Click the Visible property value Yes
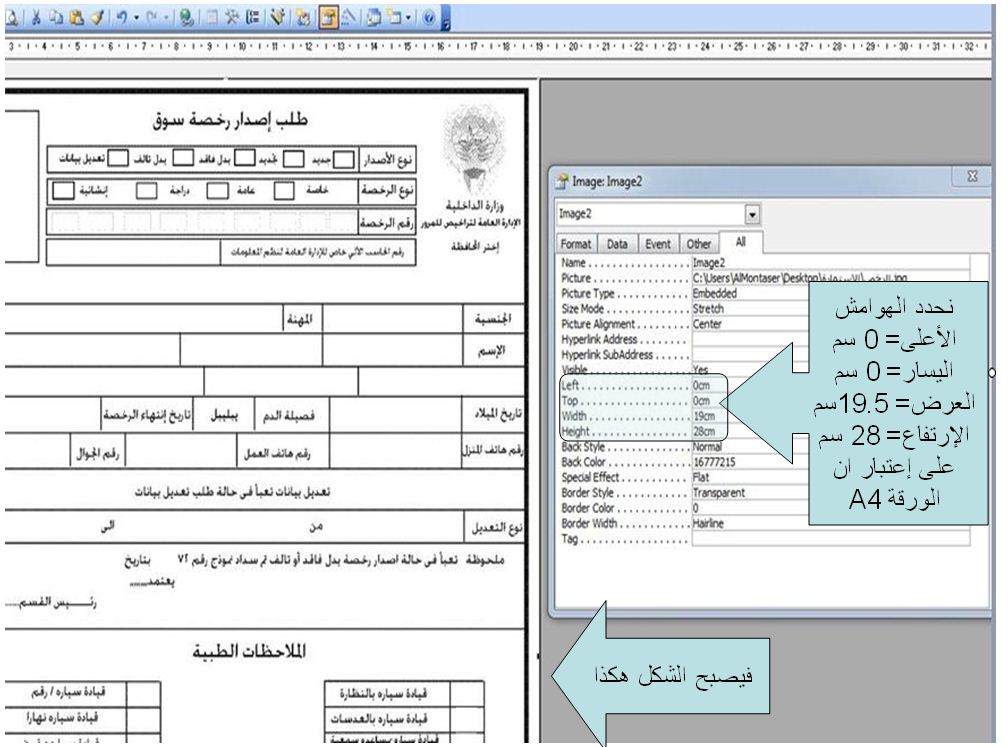Viewport: 1008px width, 747px height. pyautogui.click(x=700, y=370)
